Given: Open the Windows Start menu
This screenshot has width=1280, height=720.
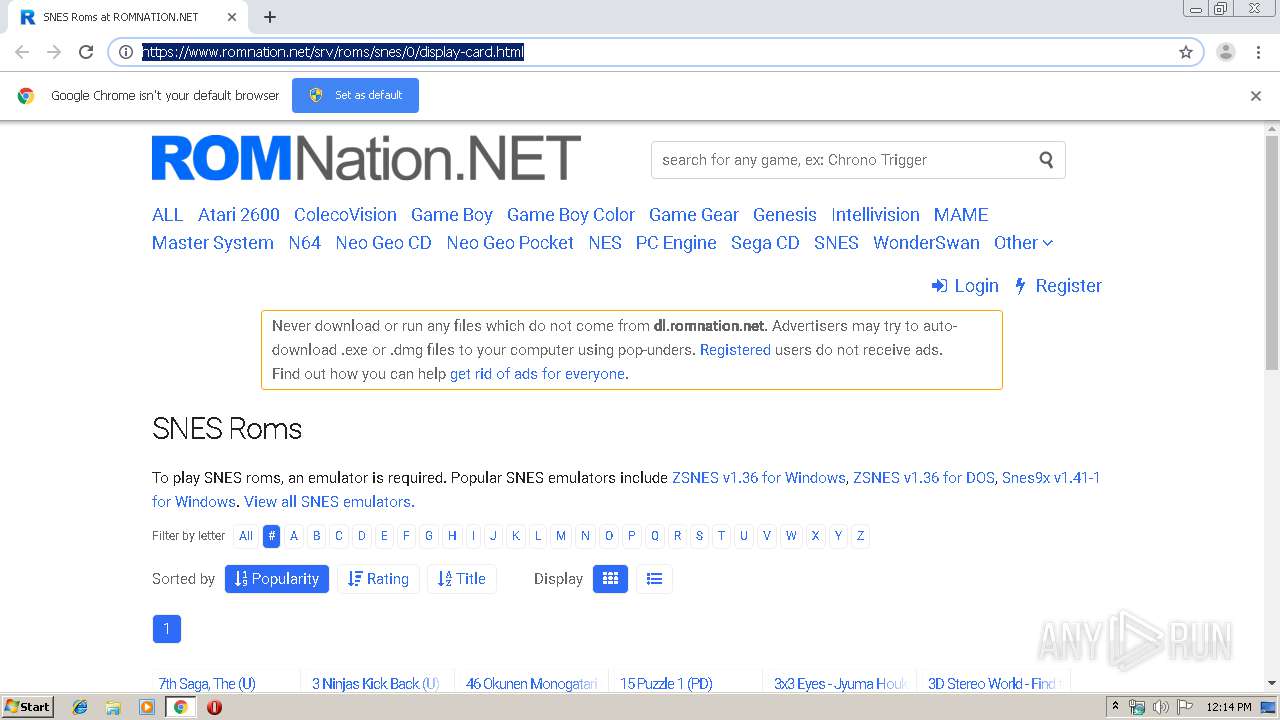Looking at the screenshot, I should click(x=28, y=707).
